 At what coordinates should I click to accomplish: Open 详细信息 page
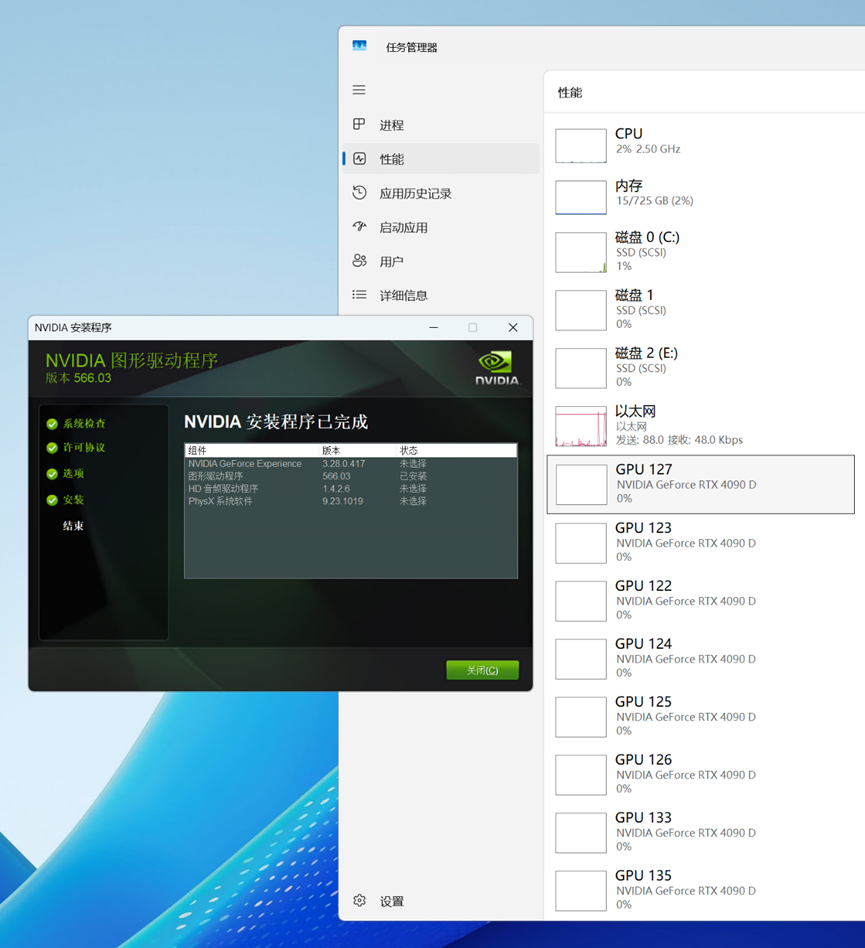[403, 295]
